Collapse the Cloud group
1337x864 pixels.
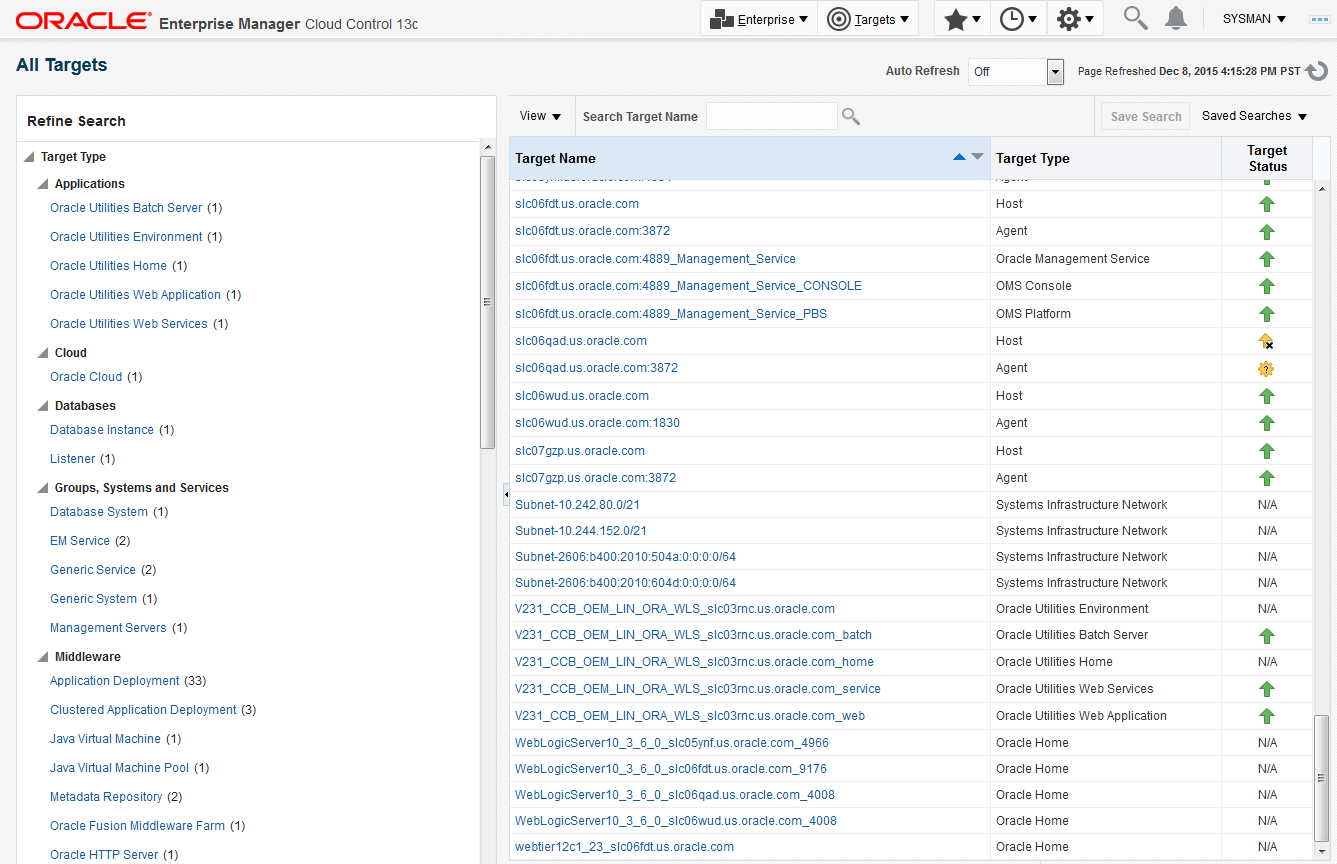43,353
